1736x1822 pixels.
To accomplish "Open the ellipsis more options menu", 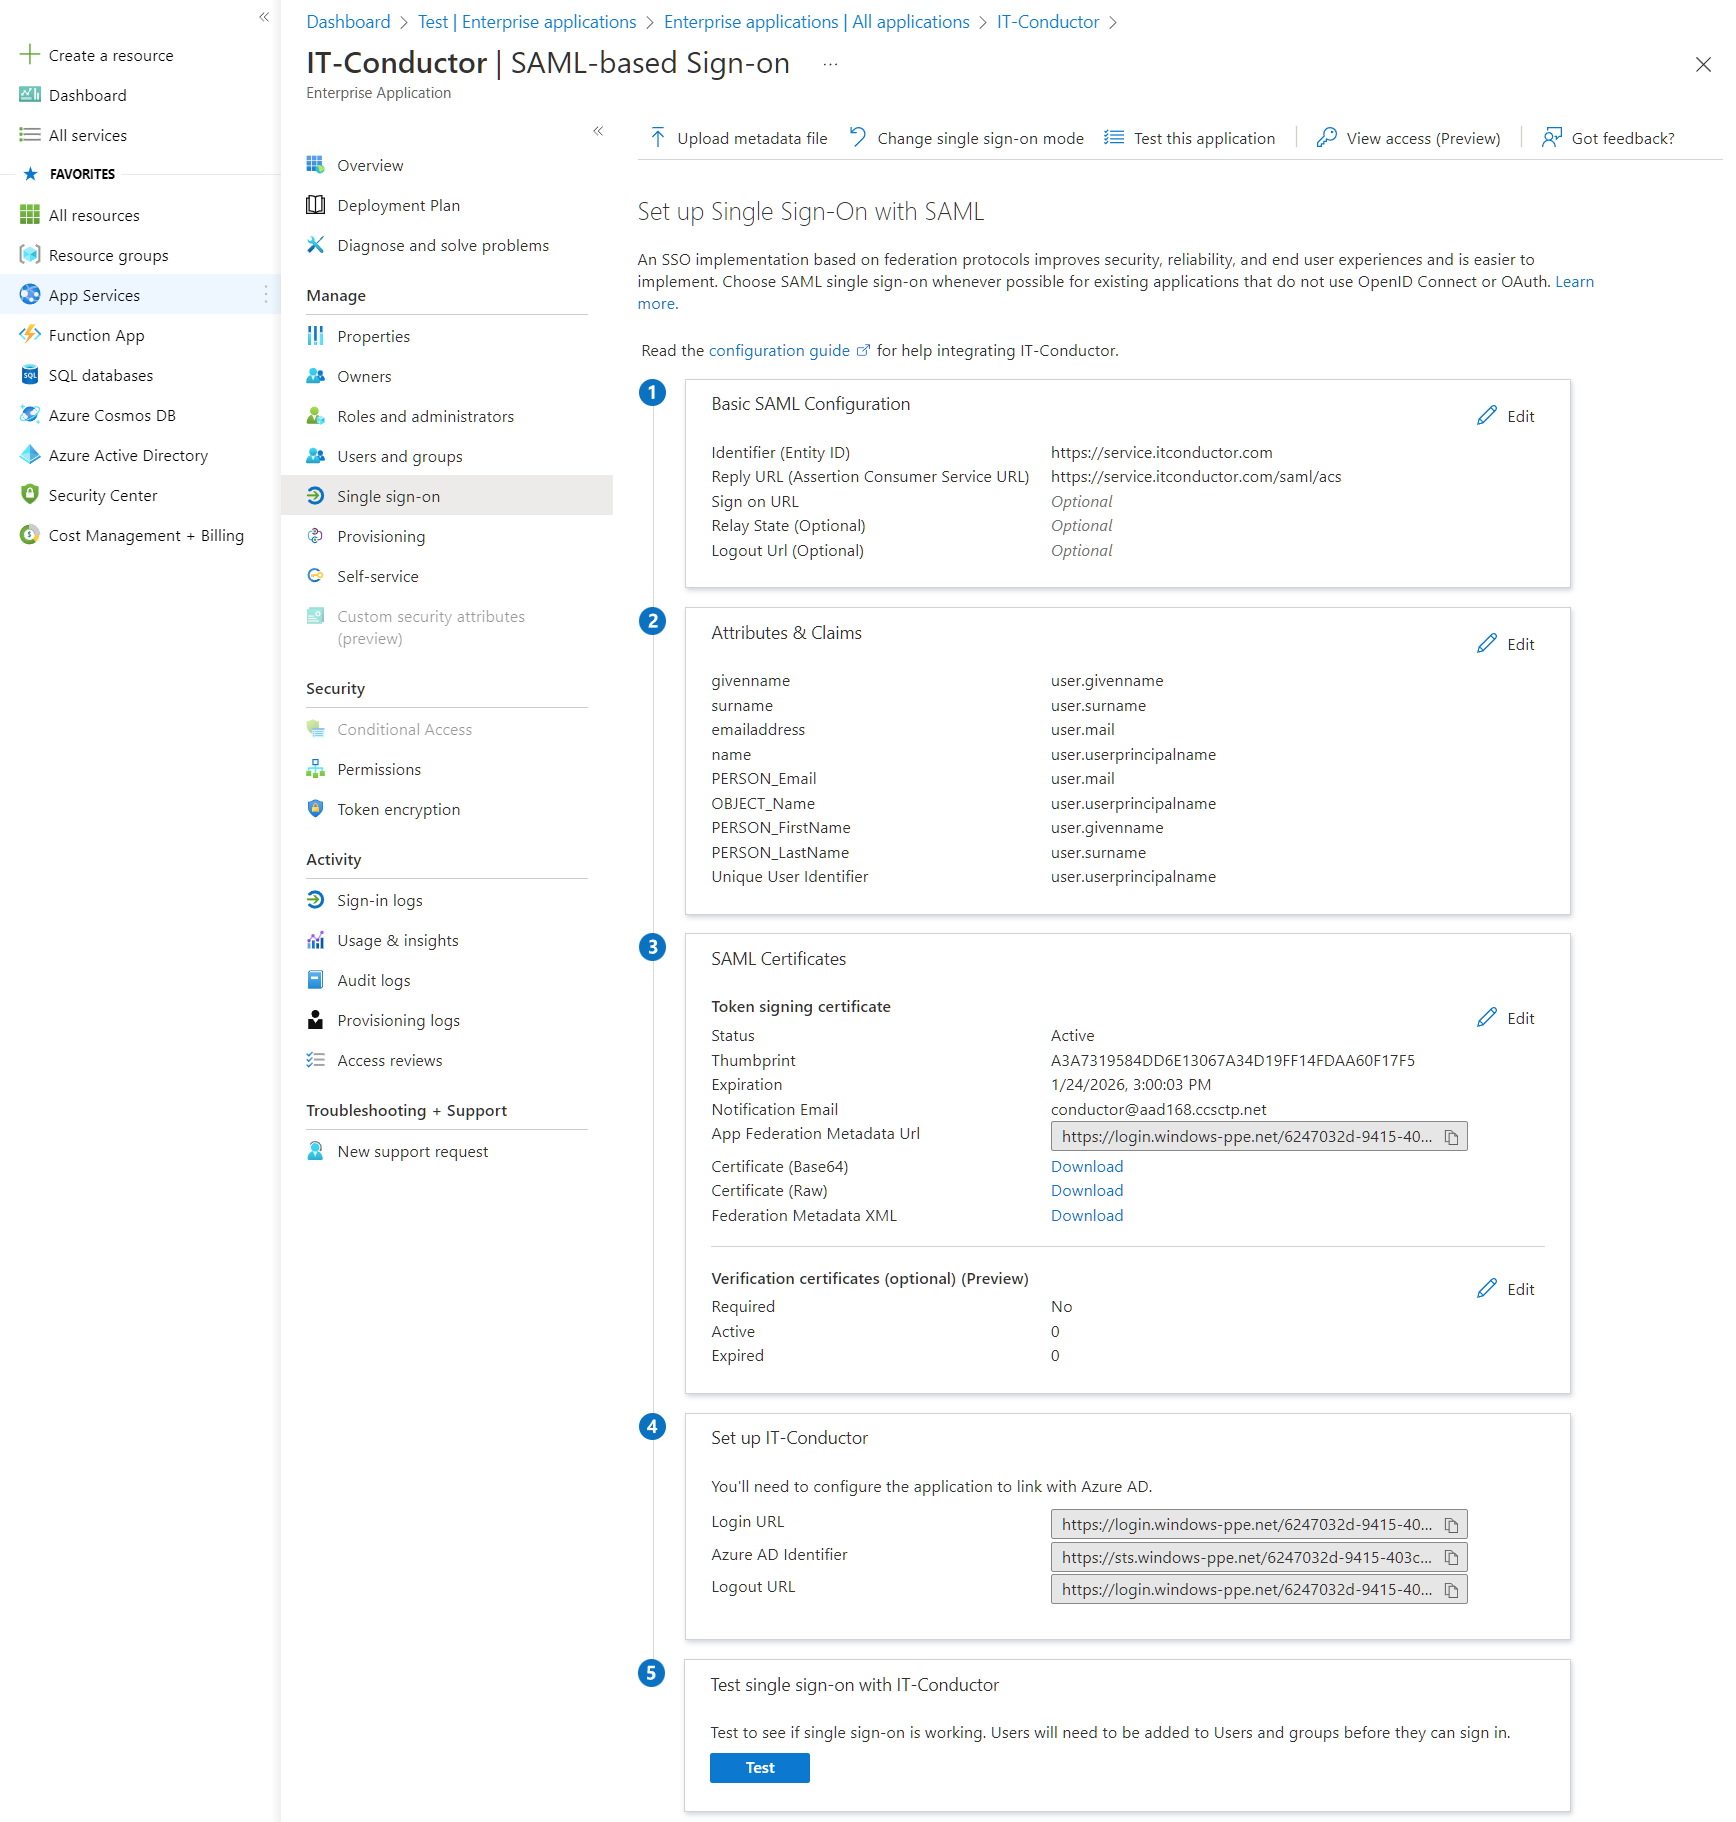I will [x=830, y=64].
